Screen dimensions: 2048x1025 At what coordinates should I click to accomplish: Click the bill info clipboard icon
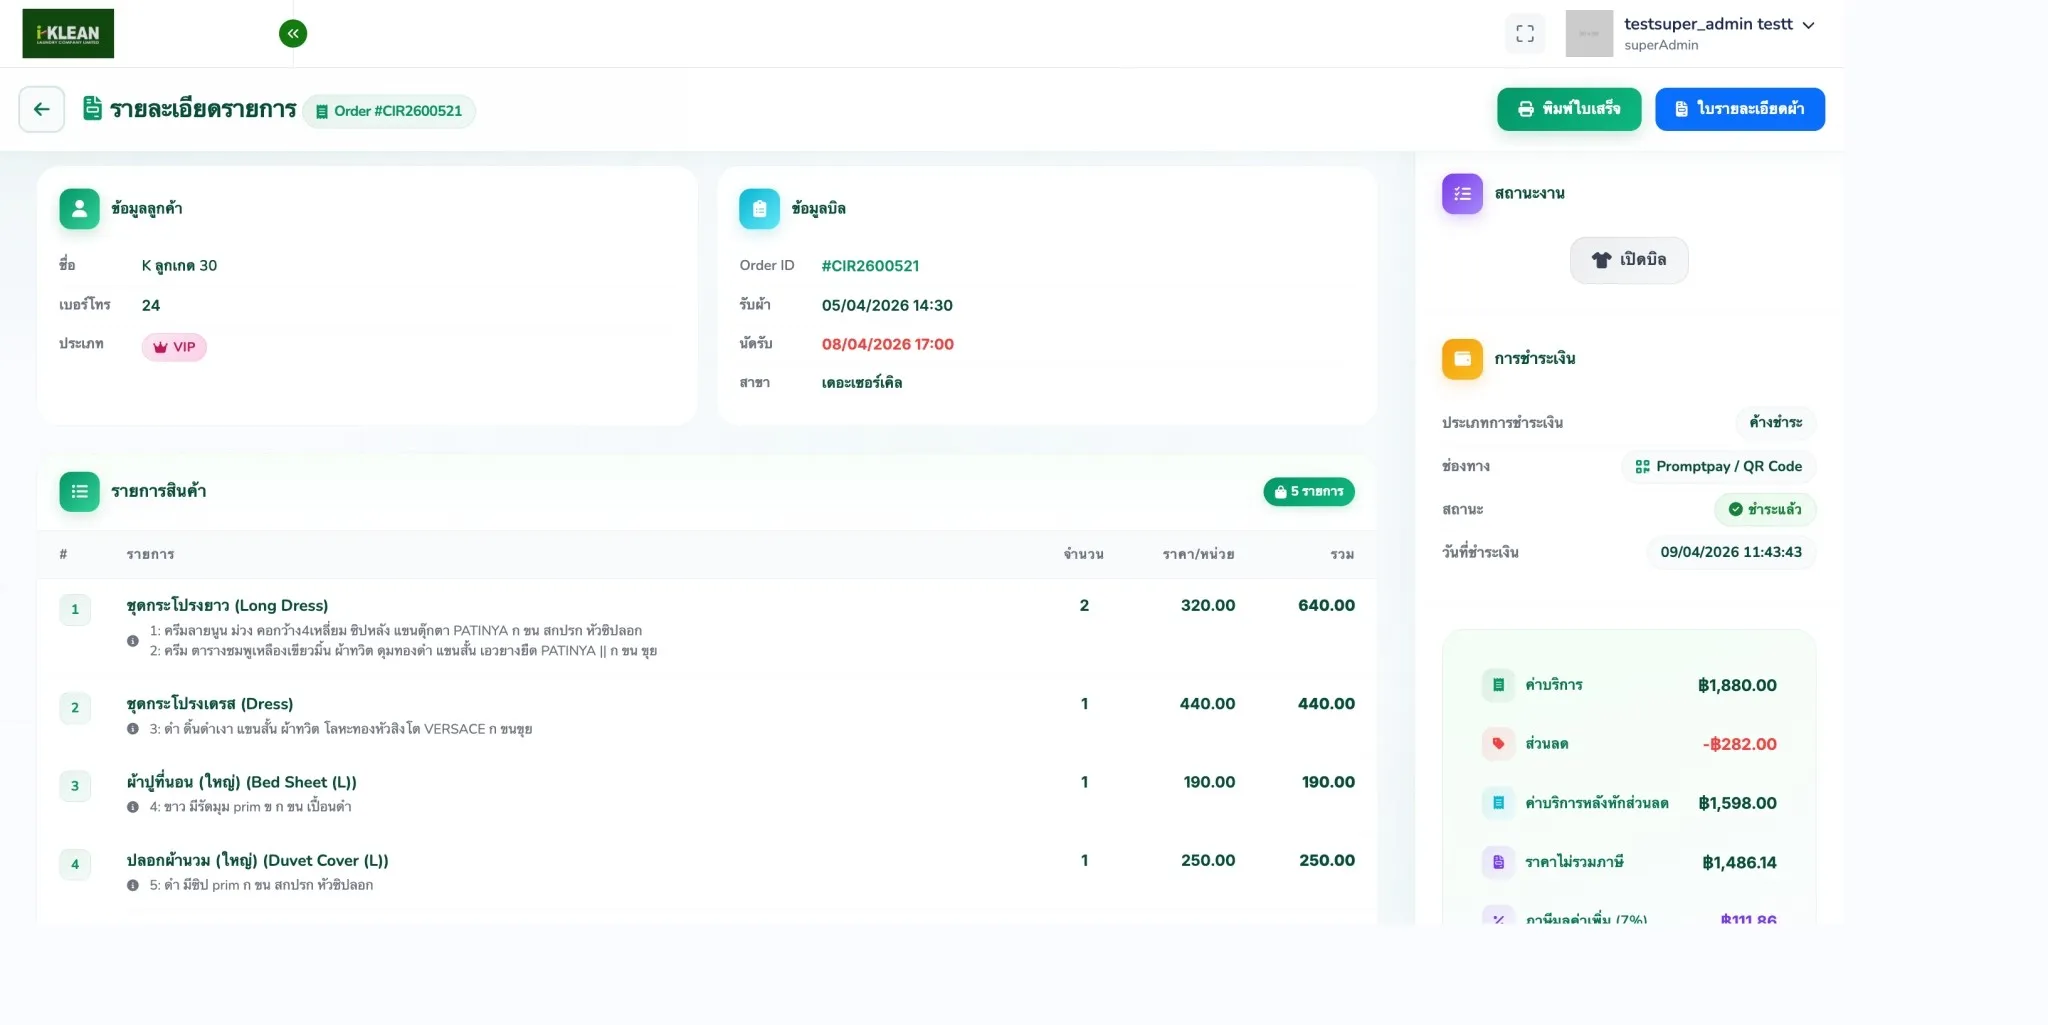click(x=759, y=209)
